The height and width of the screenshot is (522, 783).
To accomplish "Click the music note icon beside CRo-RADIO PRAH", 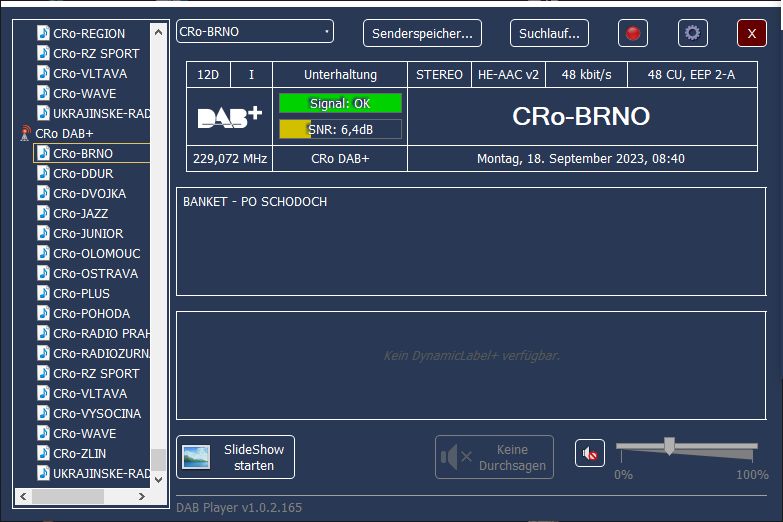I will (x=43, y=333).
